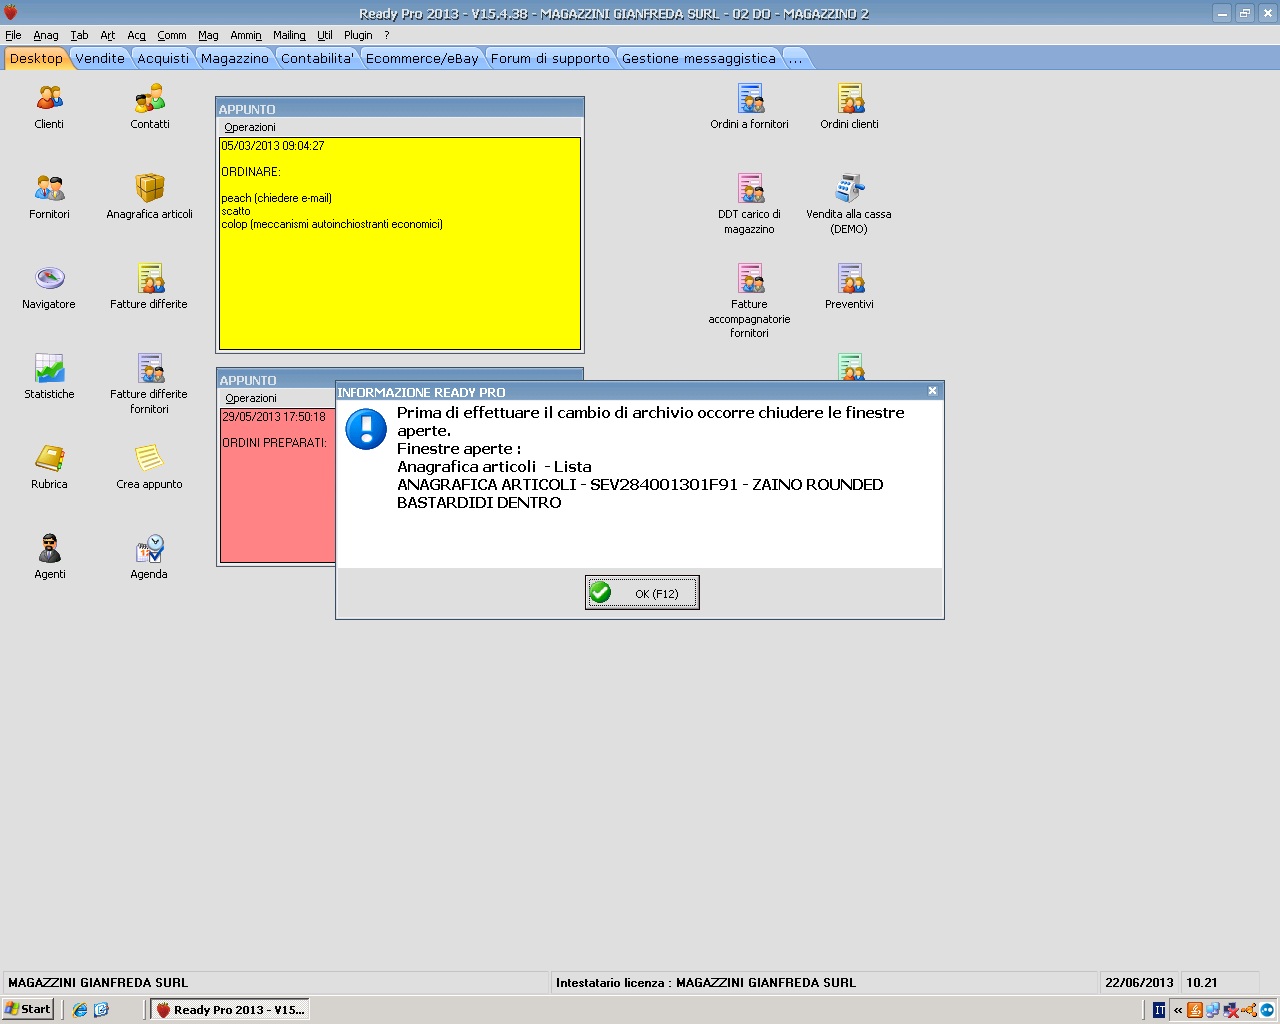Click the time 10.21 in status bar
The image size is (1280, 1024).
click(1202, 983)
